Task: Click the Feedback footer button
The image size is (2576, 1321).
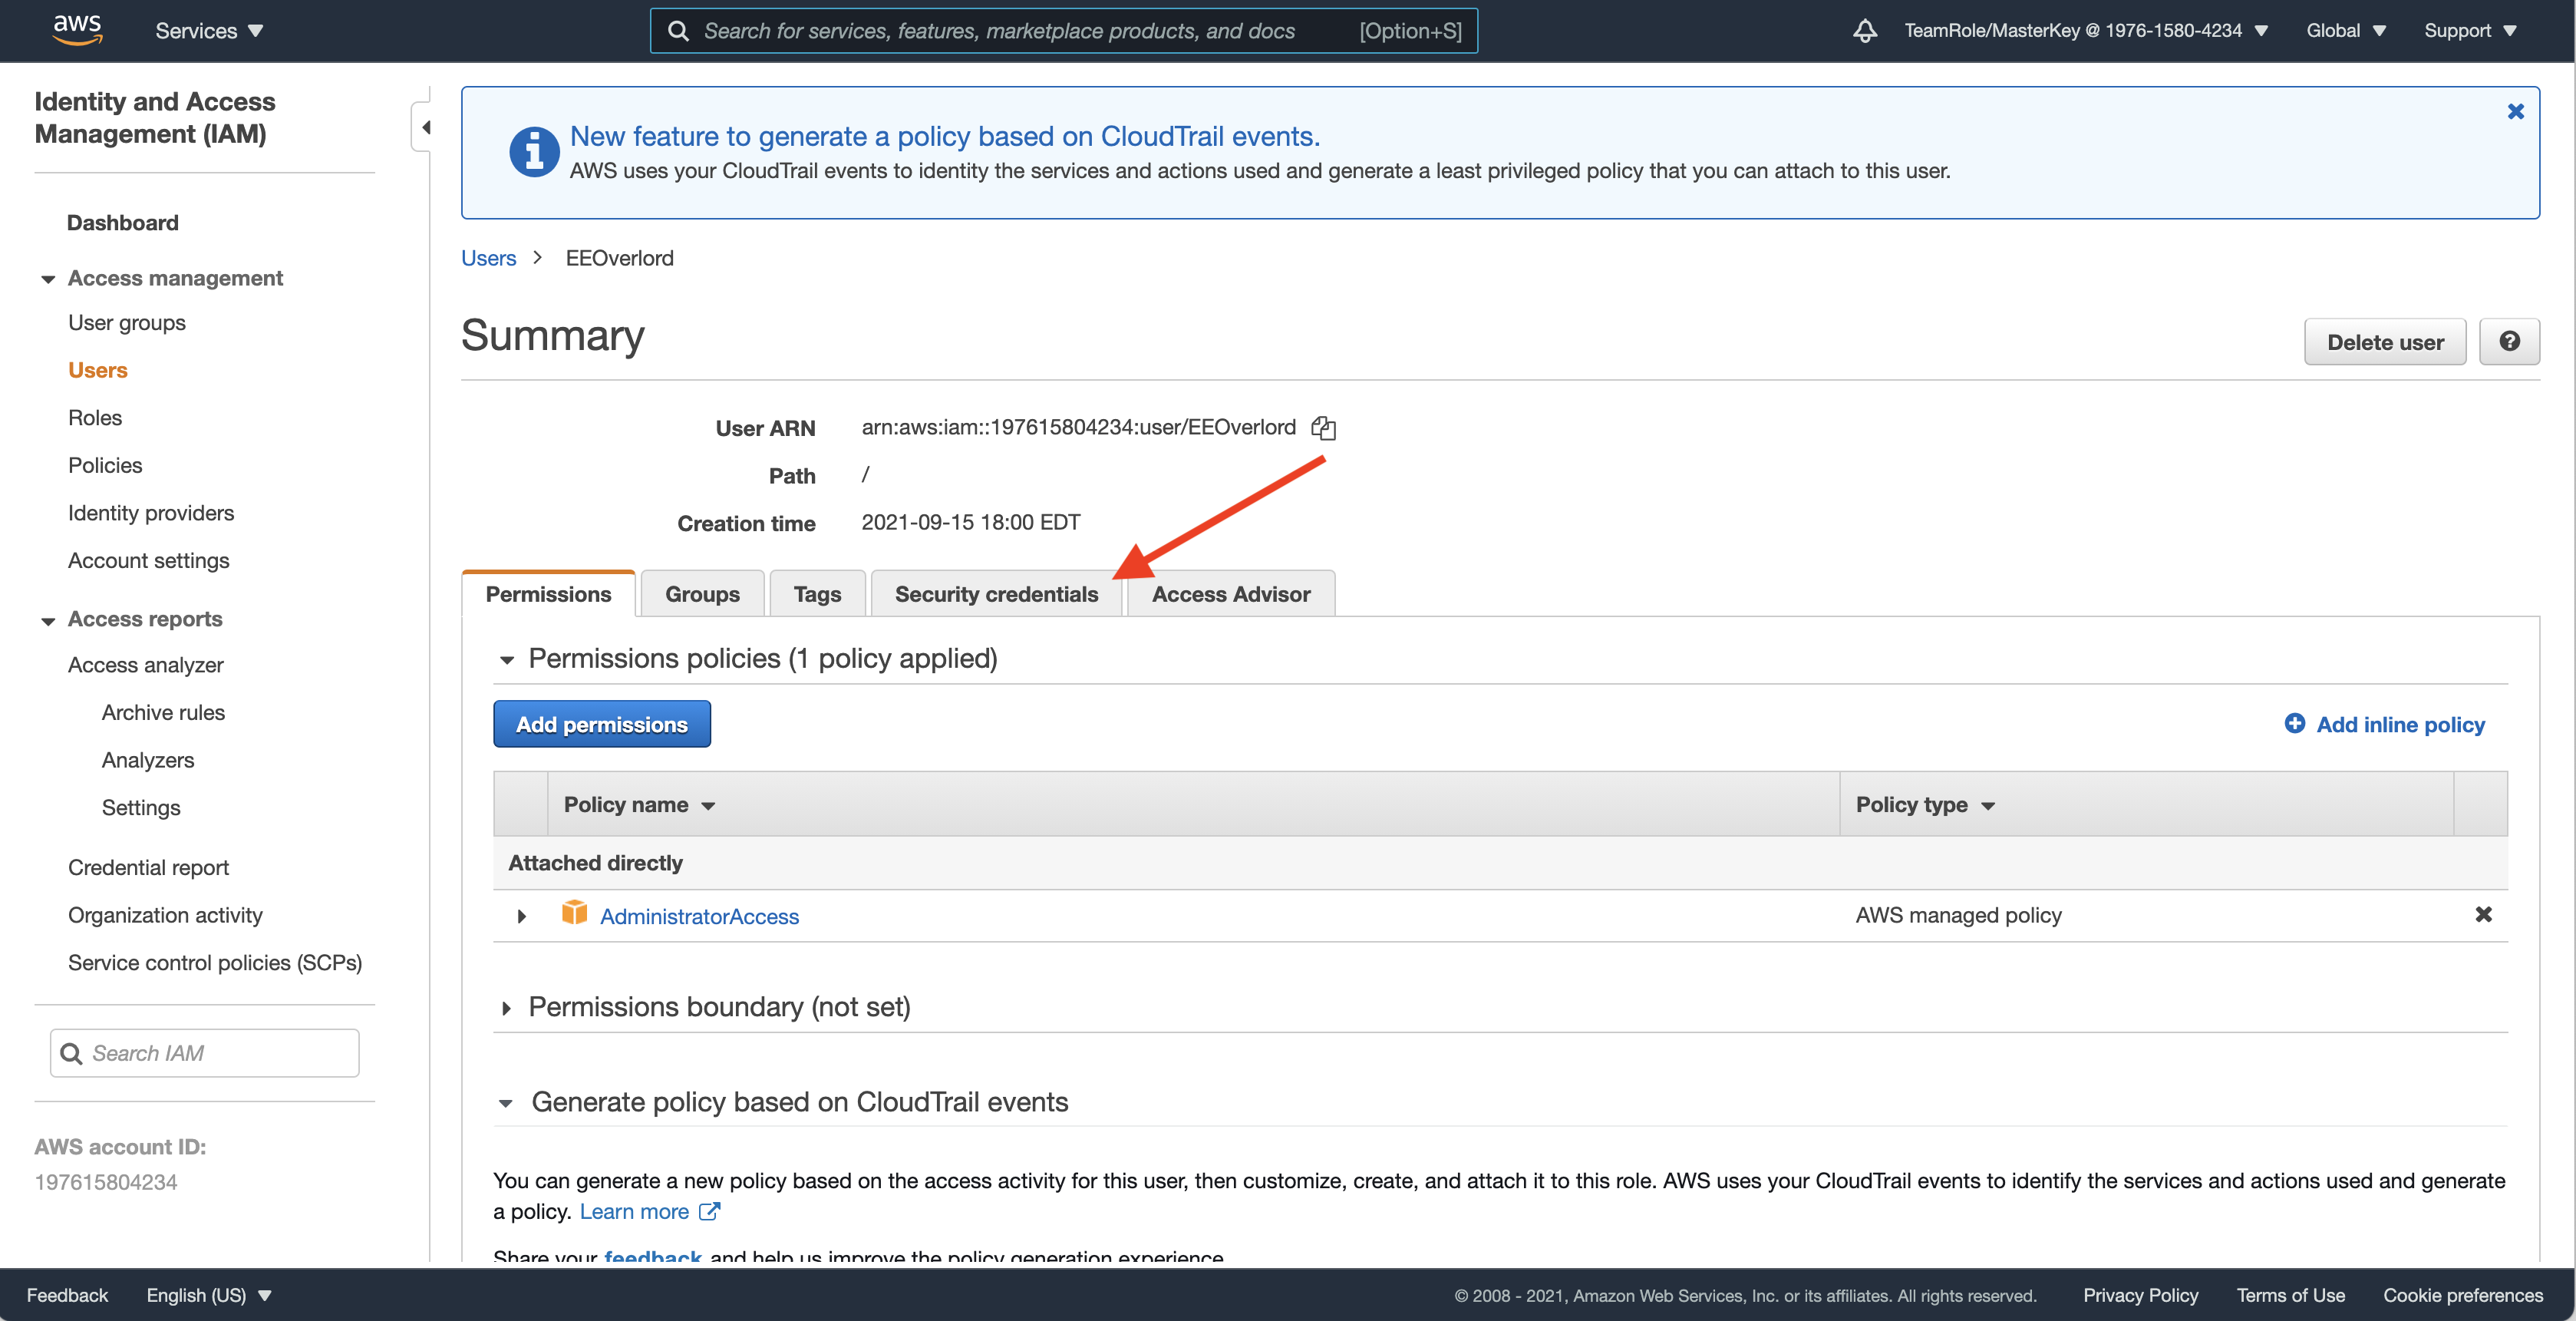Action: [67, 1295]
